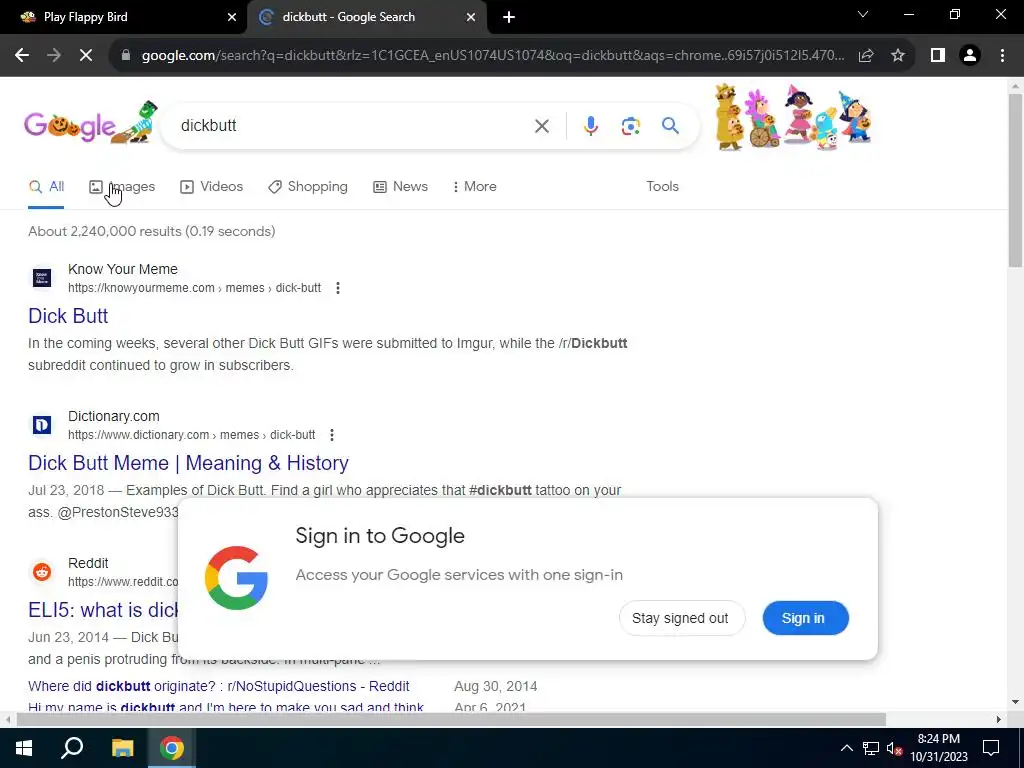
Task: Click the Dictionary.com site name
Action: click(x=114, y=416)
